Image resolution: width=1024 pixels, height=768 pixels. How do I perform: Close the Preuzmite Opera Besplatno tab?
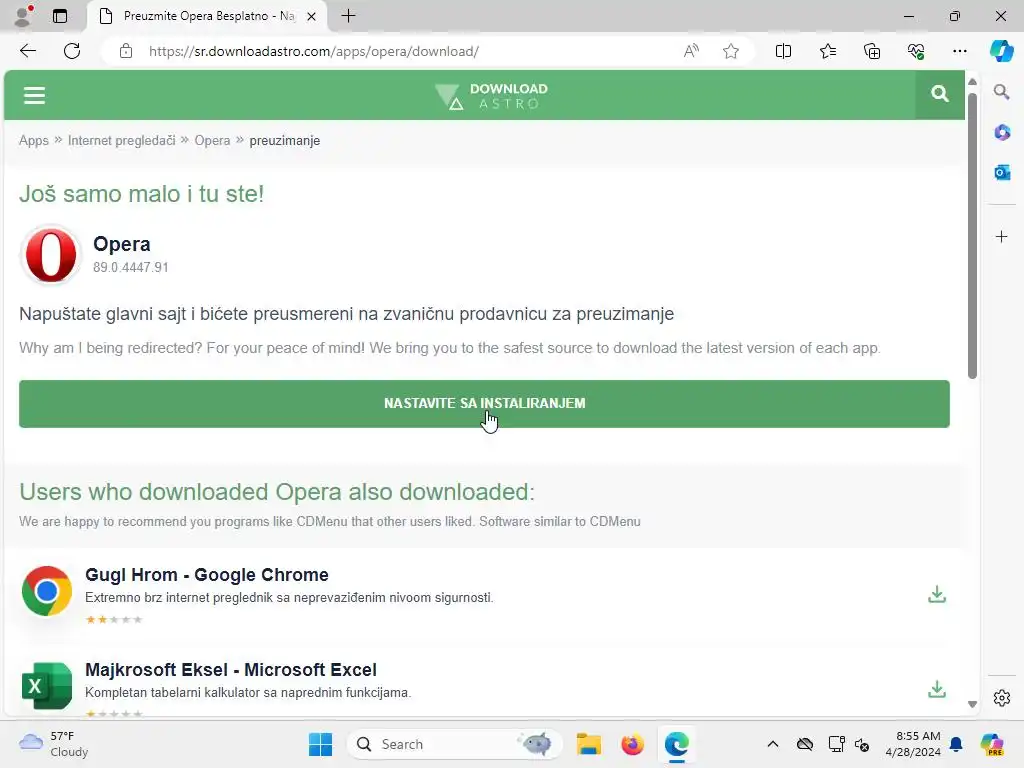[x=312, y=16]
